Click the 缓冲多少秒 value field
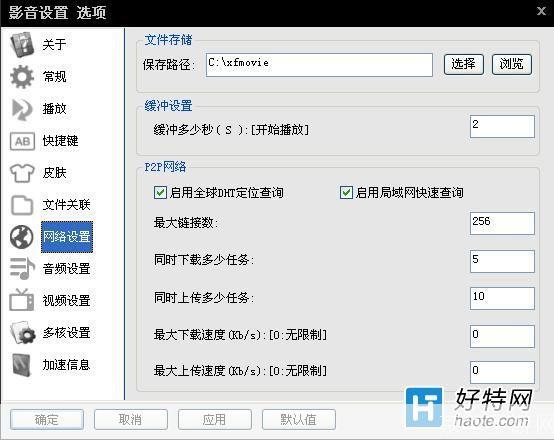The height and width of the screenshot is (440, 554). [x=502, y=127]
